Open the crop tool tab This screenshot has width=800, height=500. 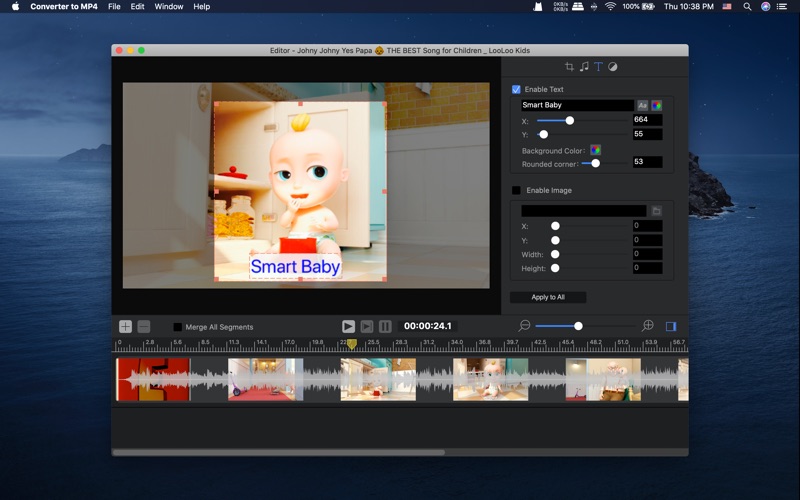(569, 67)
